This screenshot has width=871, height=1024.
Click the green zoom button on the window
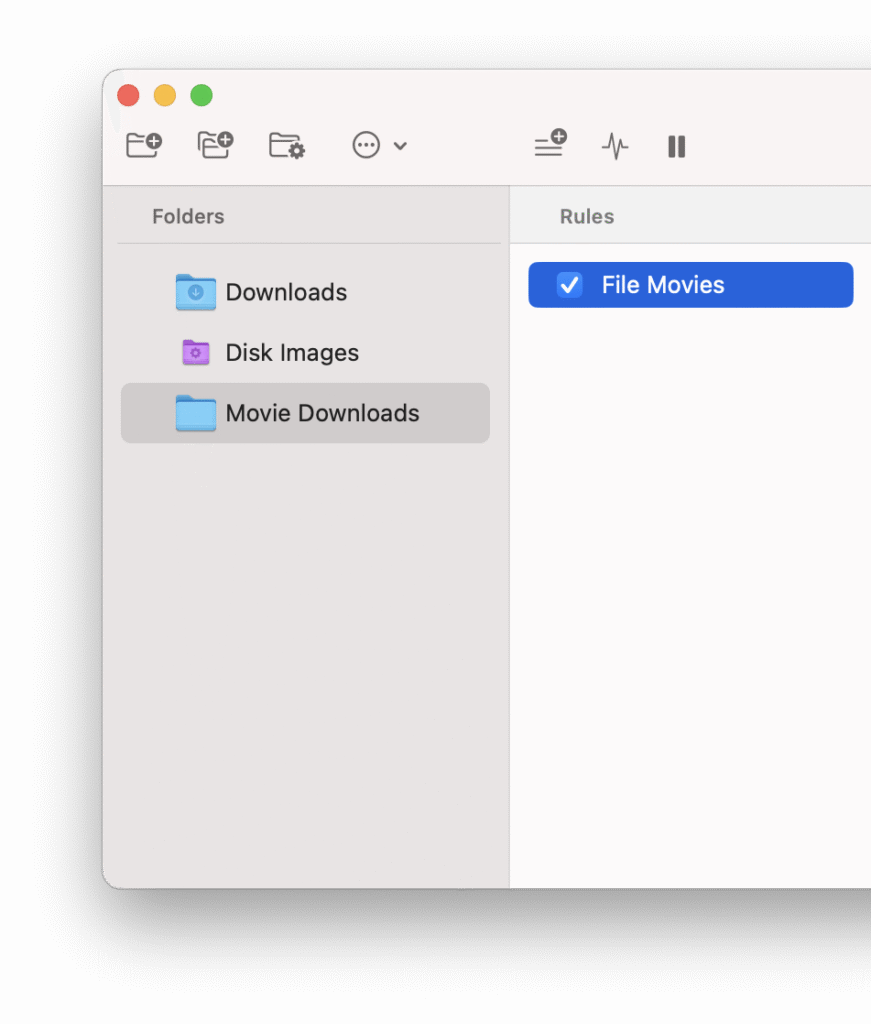[201, 95]
